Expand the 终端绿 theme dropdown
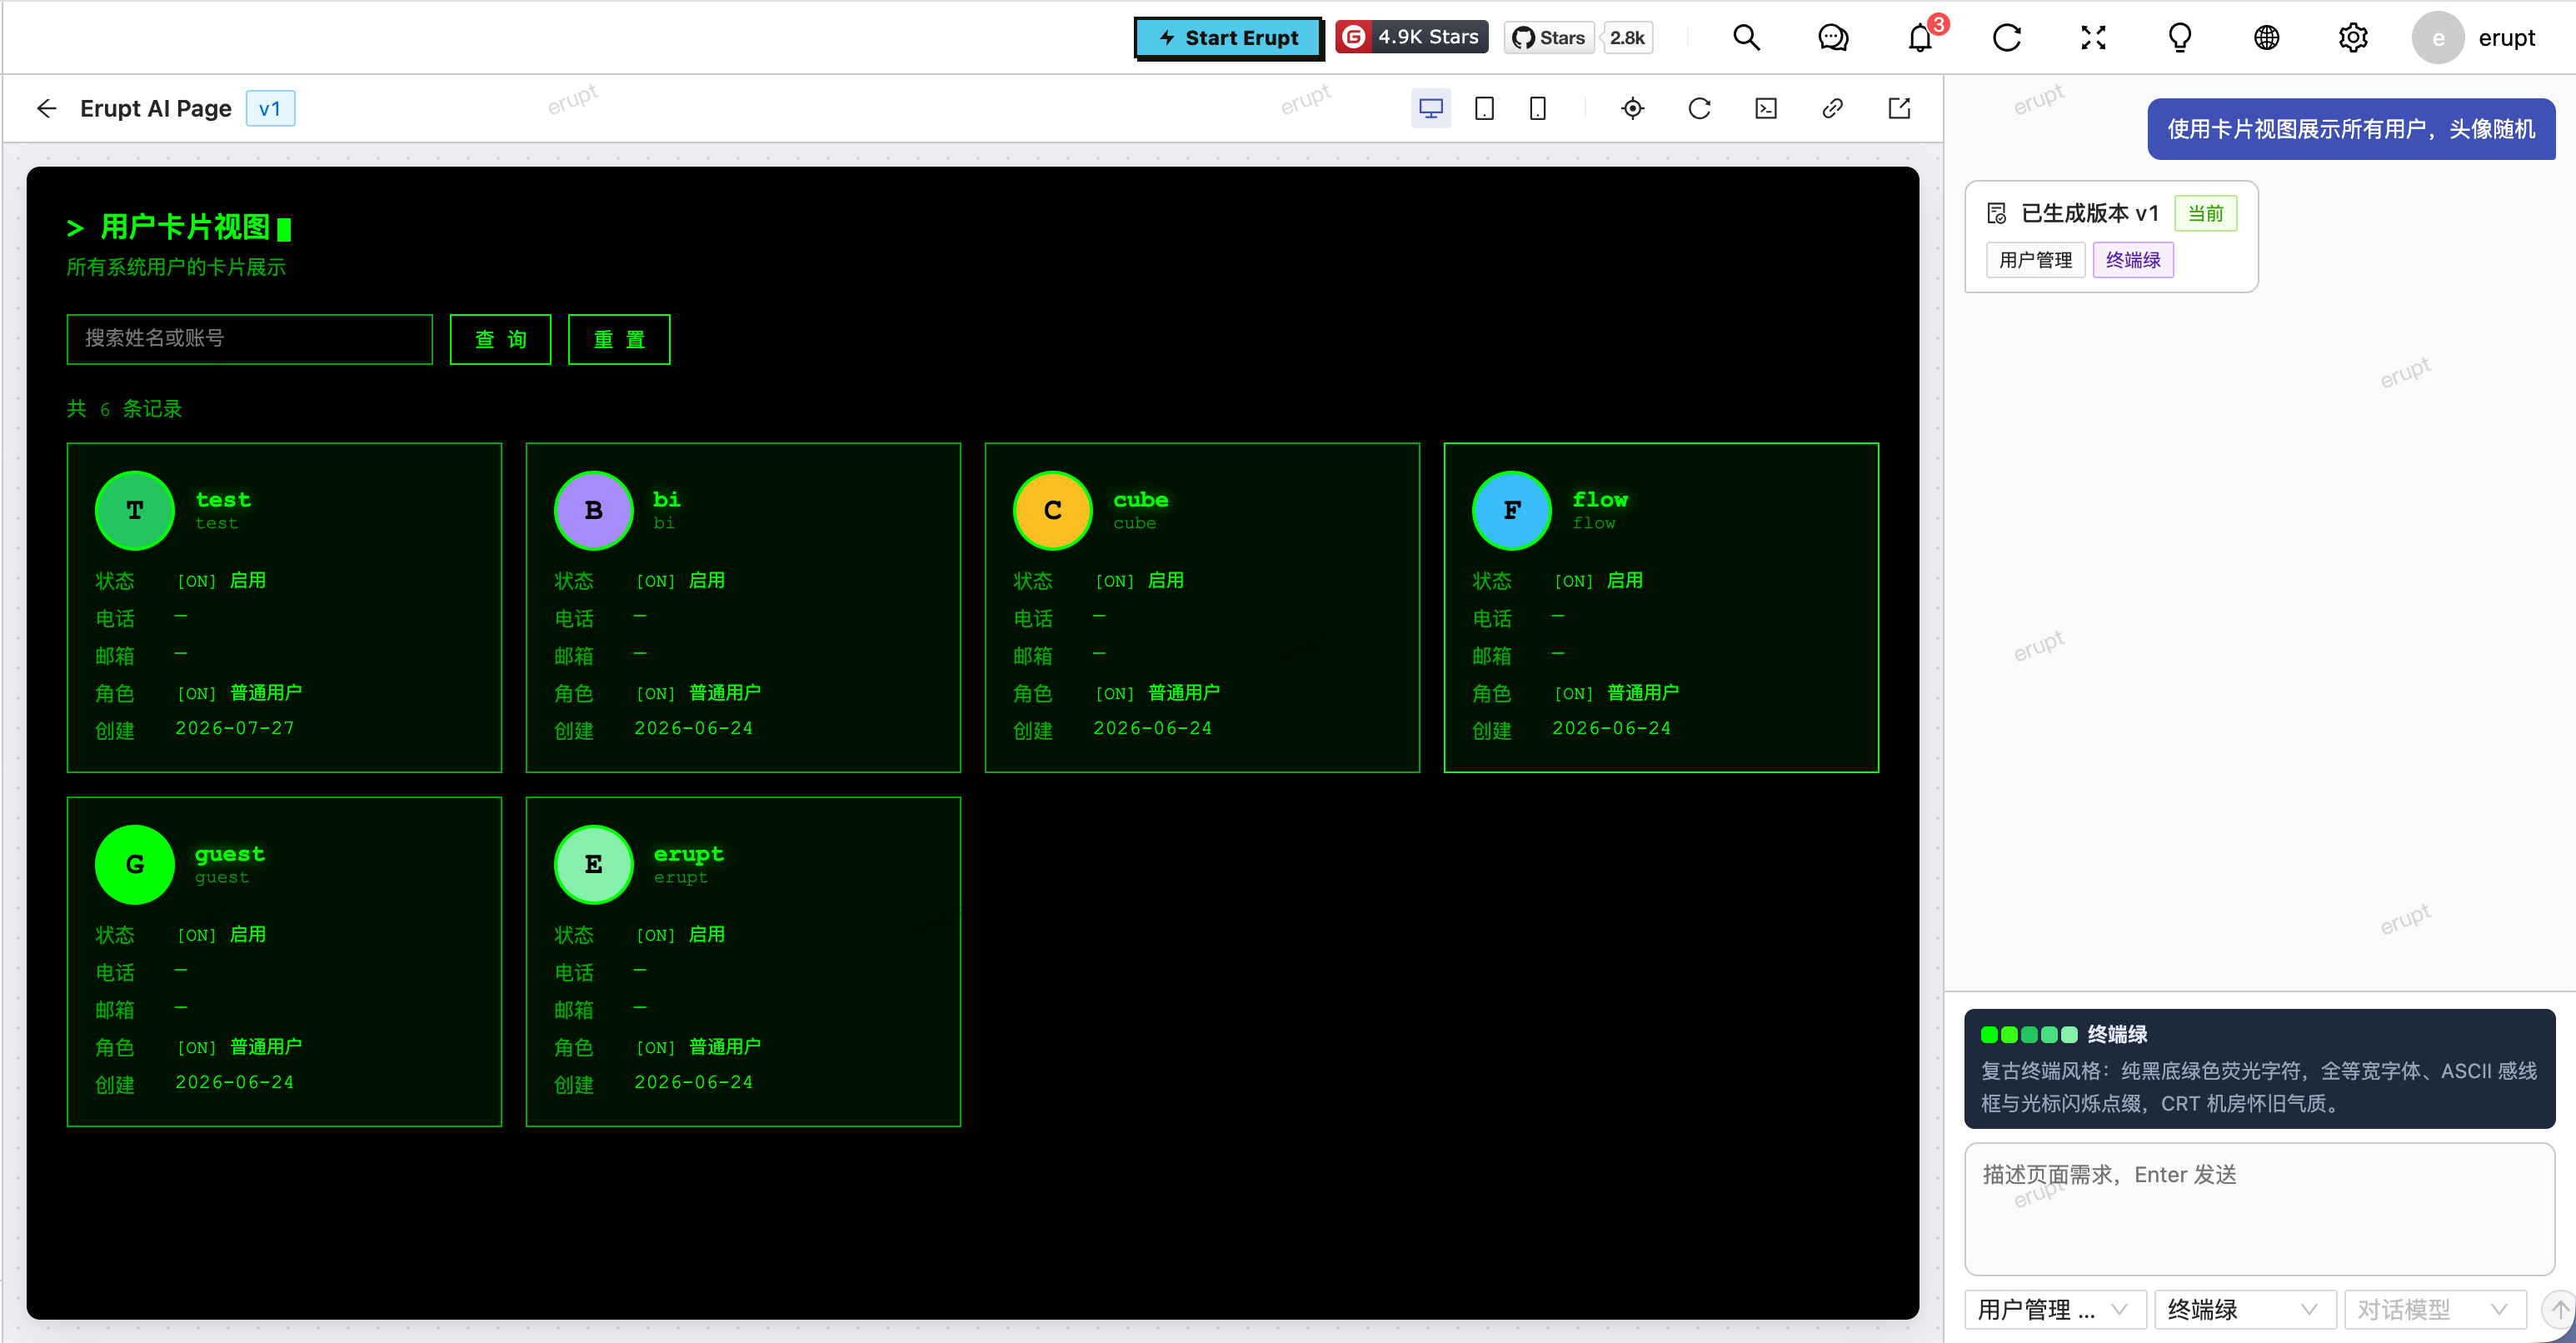 (x=2244, y=1309)
